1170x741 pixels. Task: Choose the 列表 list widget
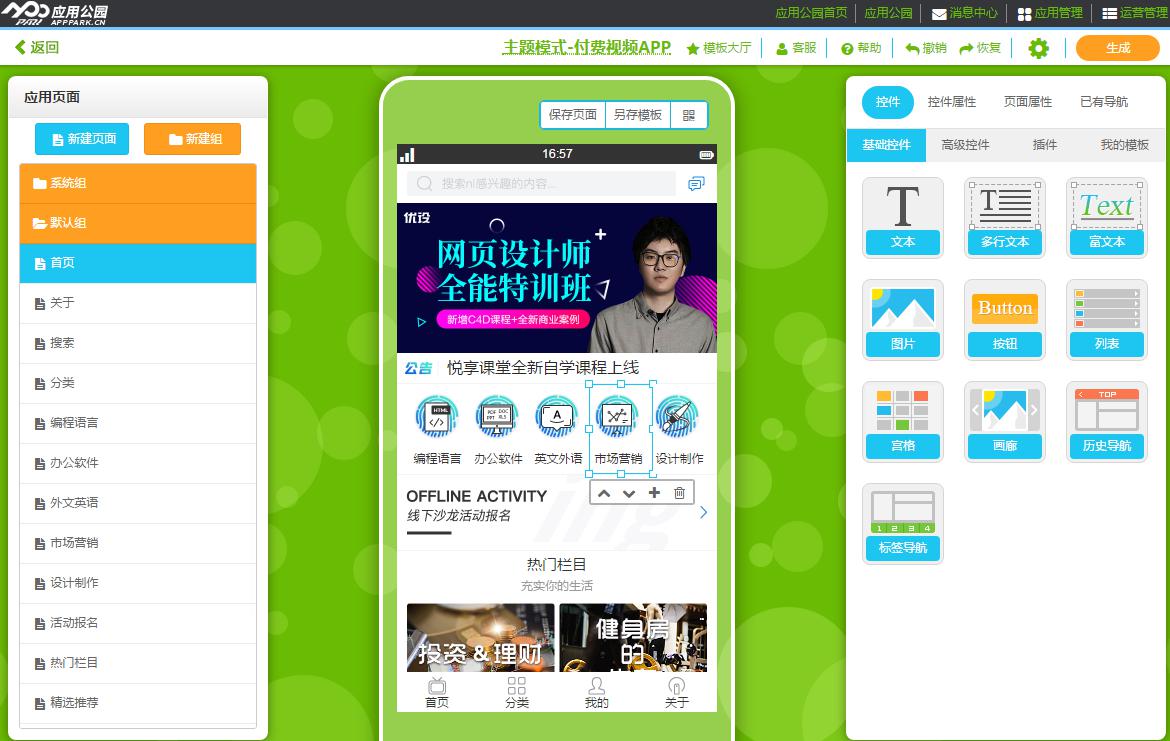pyautogui.click(x=1106, y=320)
